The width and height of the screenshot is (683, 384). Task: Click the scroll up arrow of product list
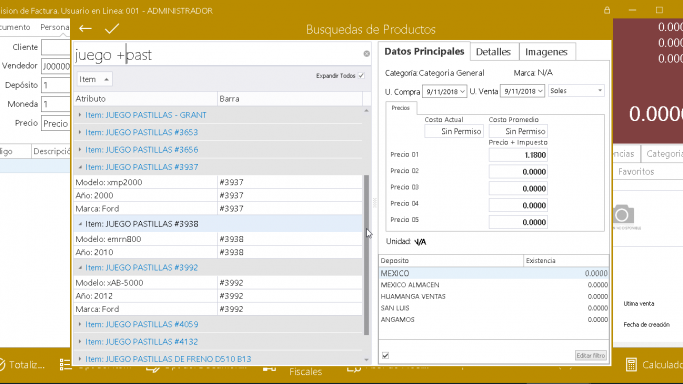click(366, 111)
